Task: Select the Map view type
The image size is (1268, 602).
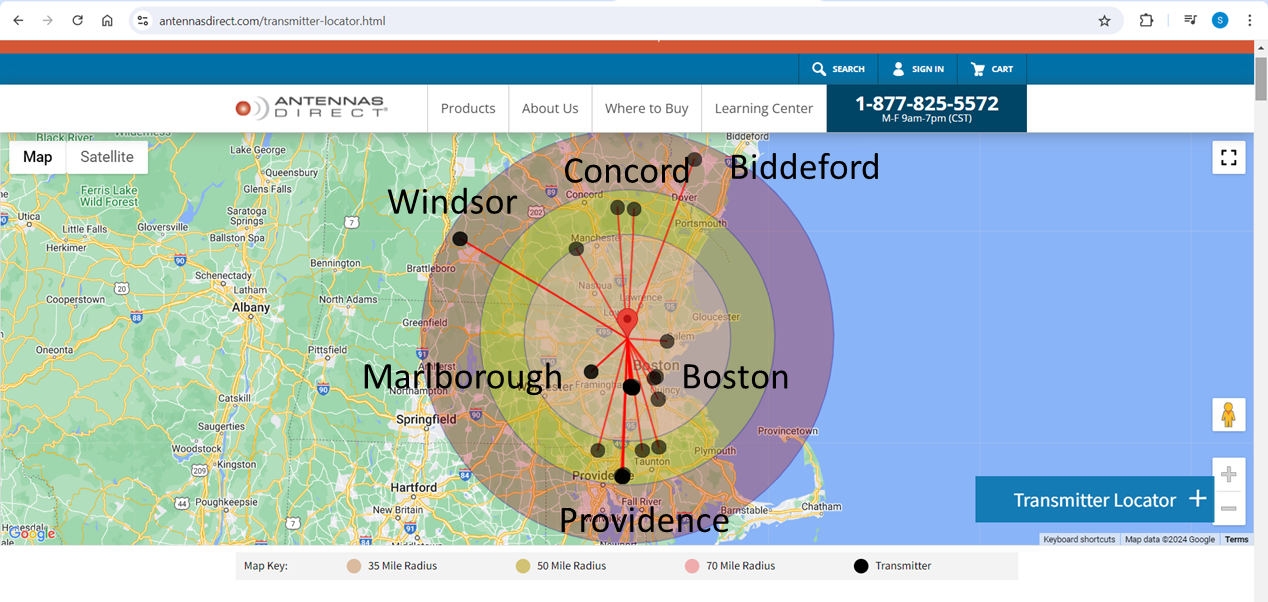Action: pyautogui.click(x=38, y=157)
